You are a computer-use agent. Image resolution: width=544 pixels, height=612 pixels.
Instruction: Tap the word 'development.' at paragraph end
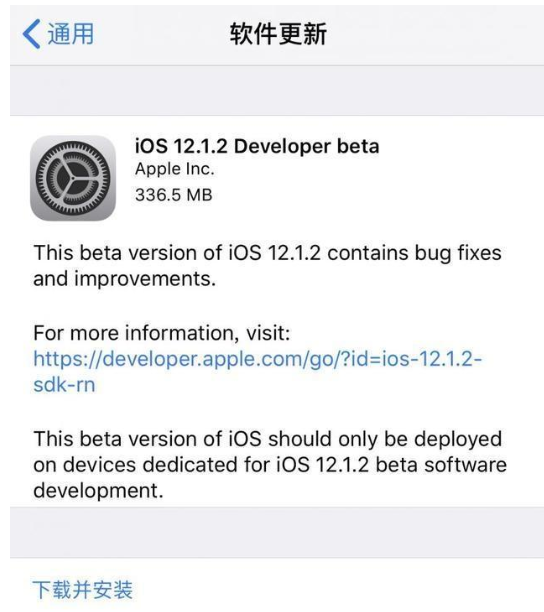pyautogui.click(x=98, y=491)
